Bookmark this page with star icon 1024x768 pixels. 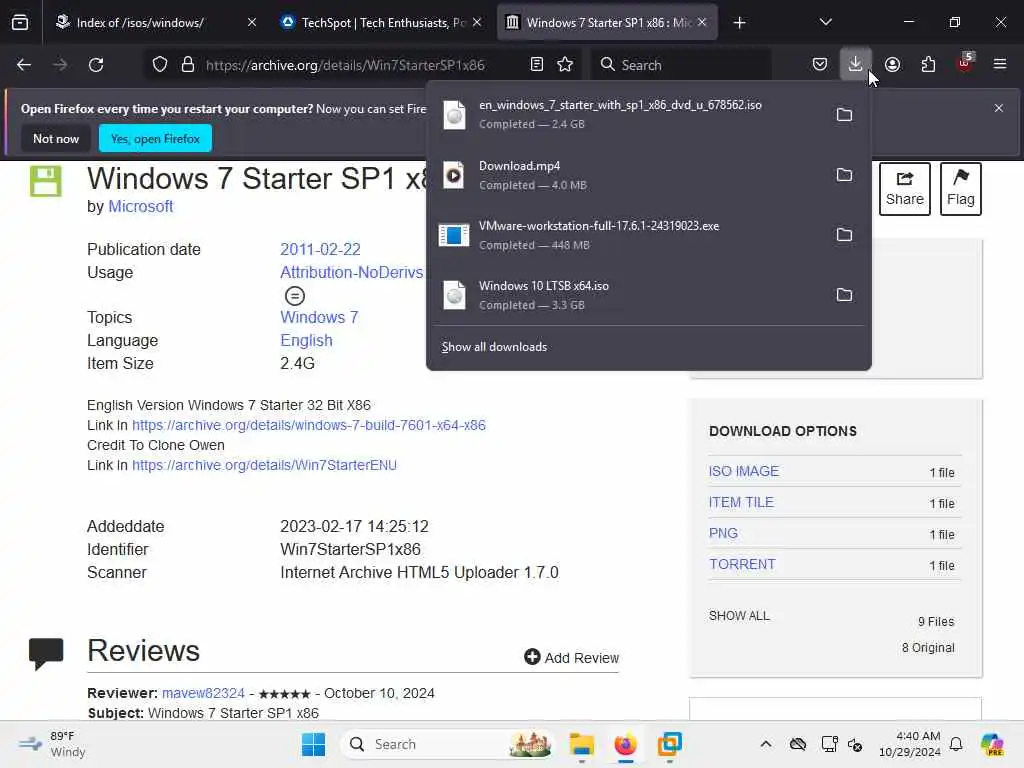pos(565,65)
